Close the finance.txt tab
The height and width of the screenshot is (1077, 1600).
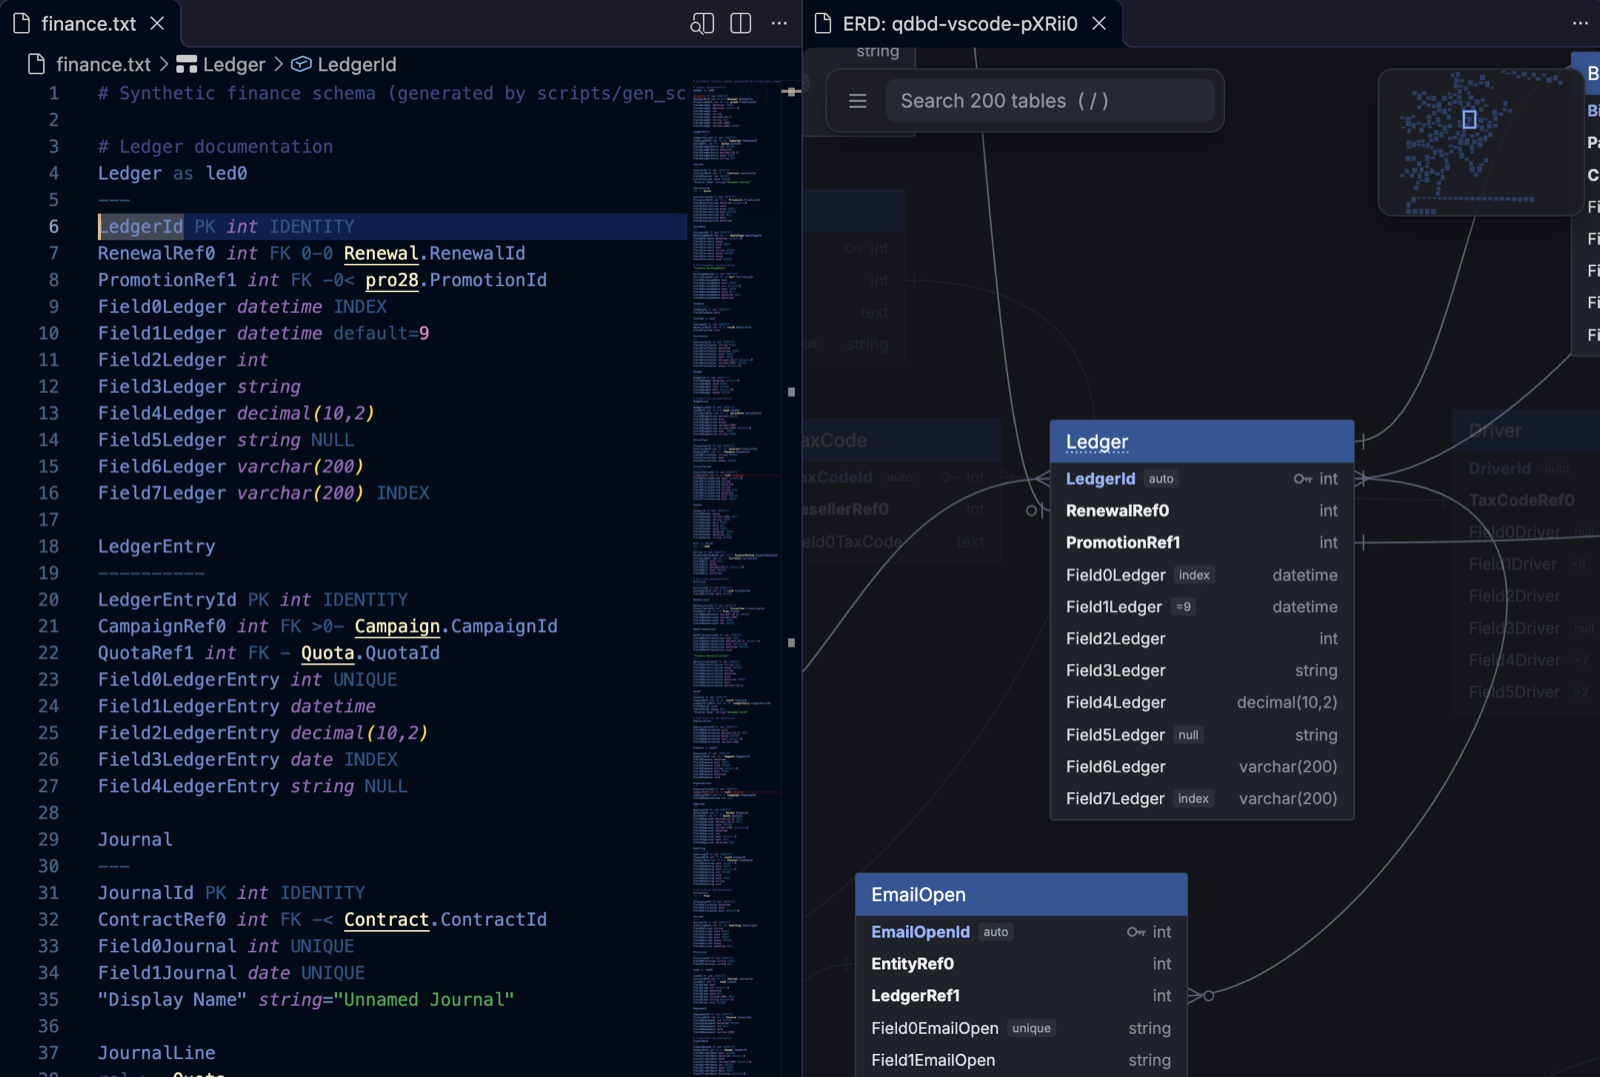157,23
